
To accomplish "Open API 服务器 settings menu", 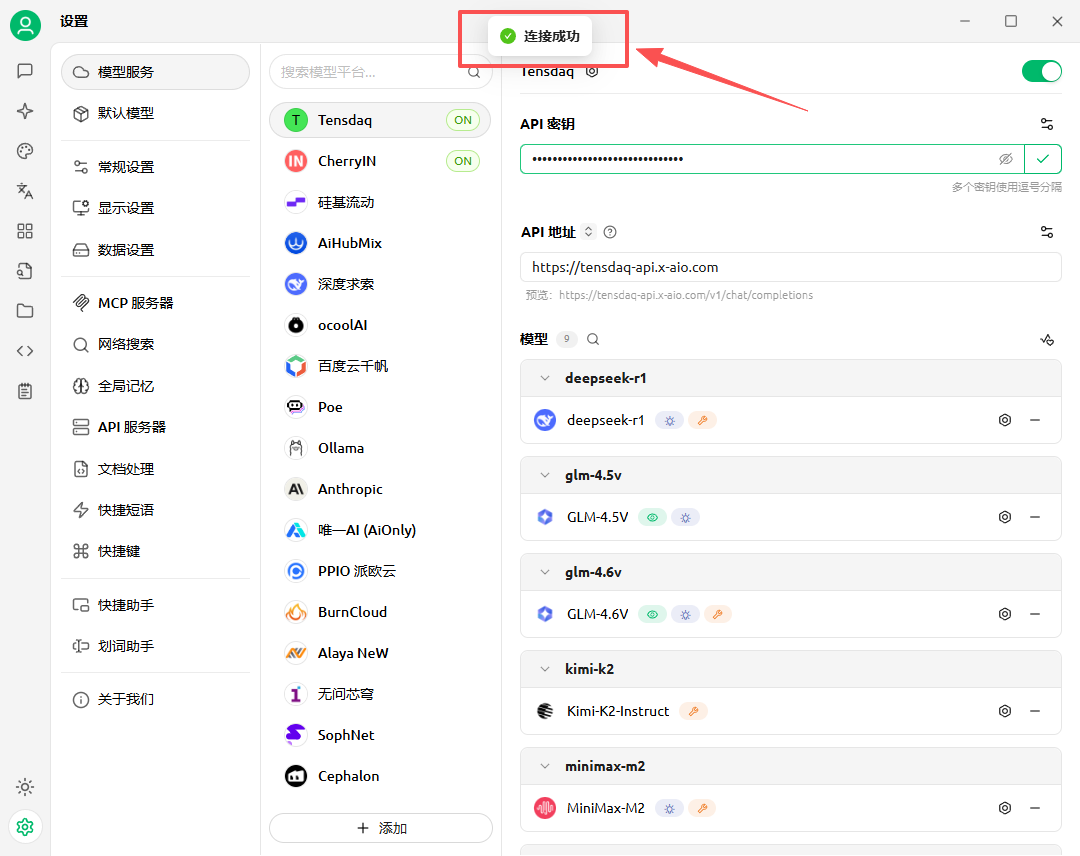I will click(155, 427).
